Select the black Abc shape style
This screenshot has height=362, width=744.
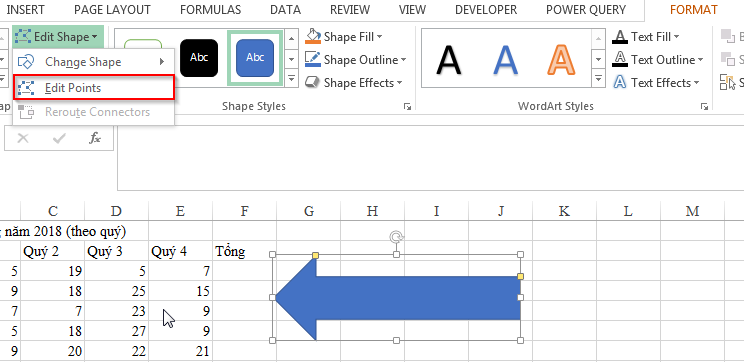pos(199,58)
